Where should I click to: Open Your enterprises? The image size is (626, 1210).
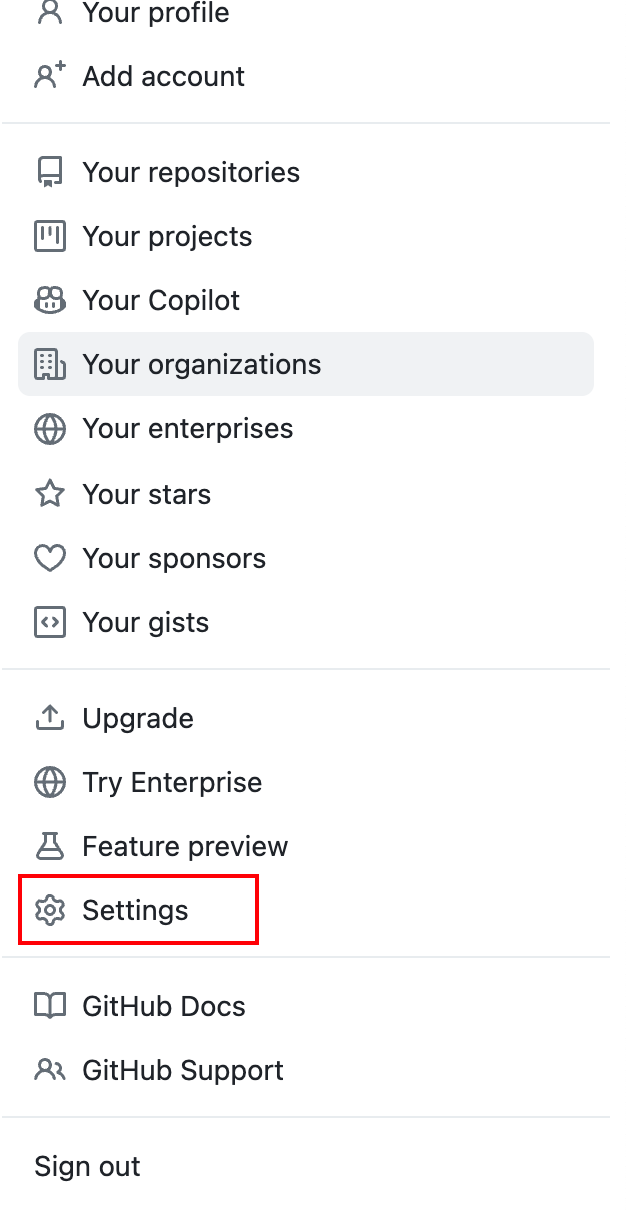click(x=306, y=428)
